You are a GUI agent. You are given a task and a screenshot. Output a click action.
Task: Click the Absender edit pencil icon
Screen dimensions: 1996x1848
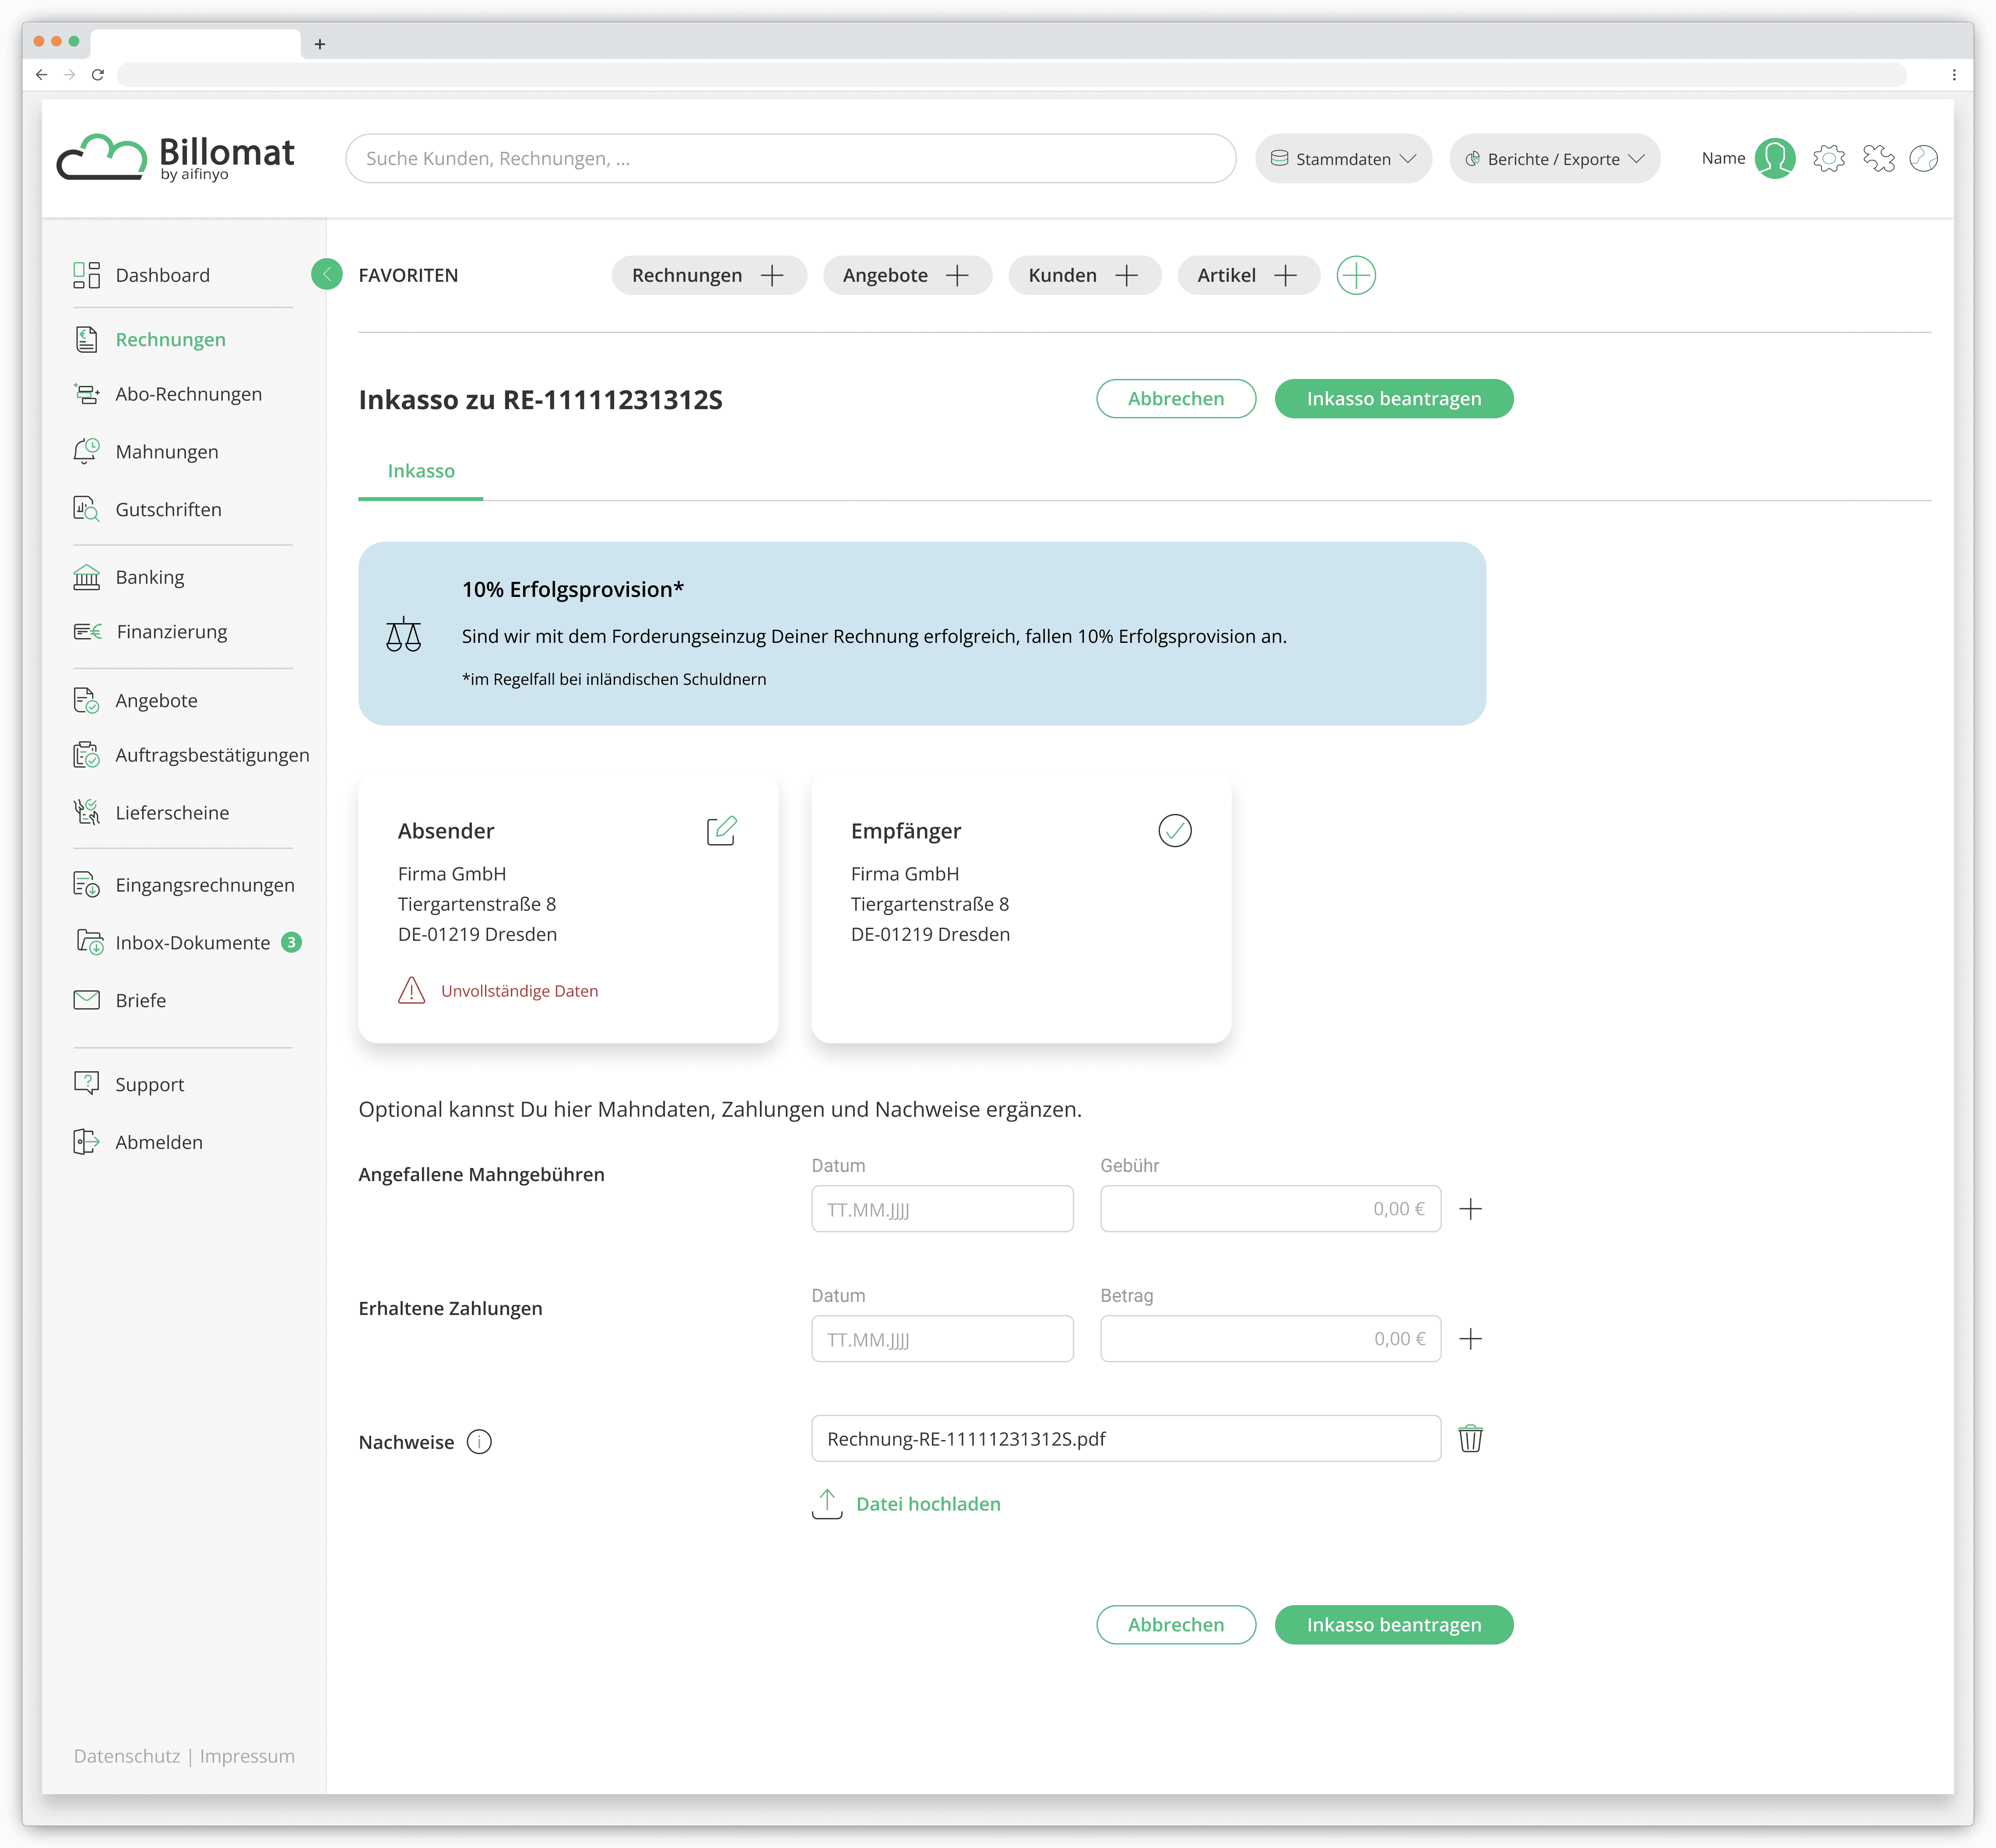tap(721, 830)
